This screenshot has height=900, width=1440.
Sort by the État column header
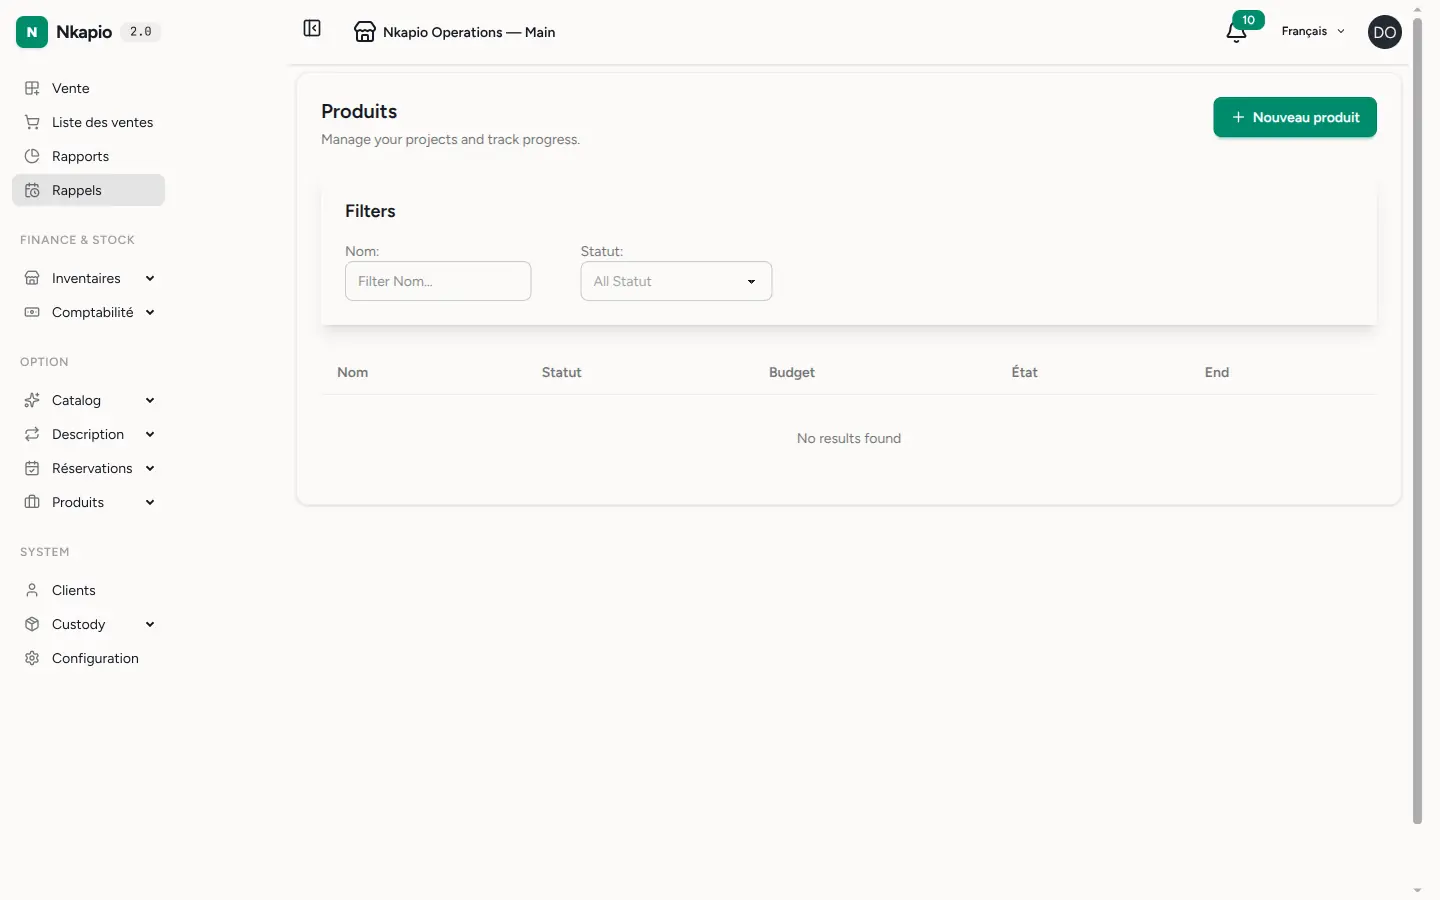[1024, 372]
